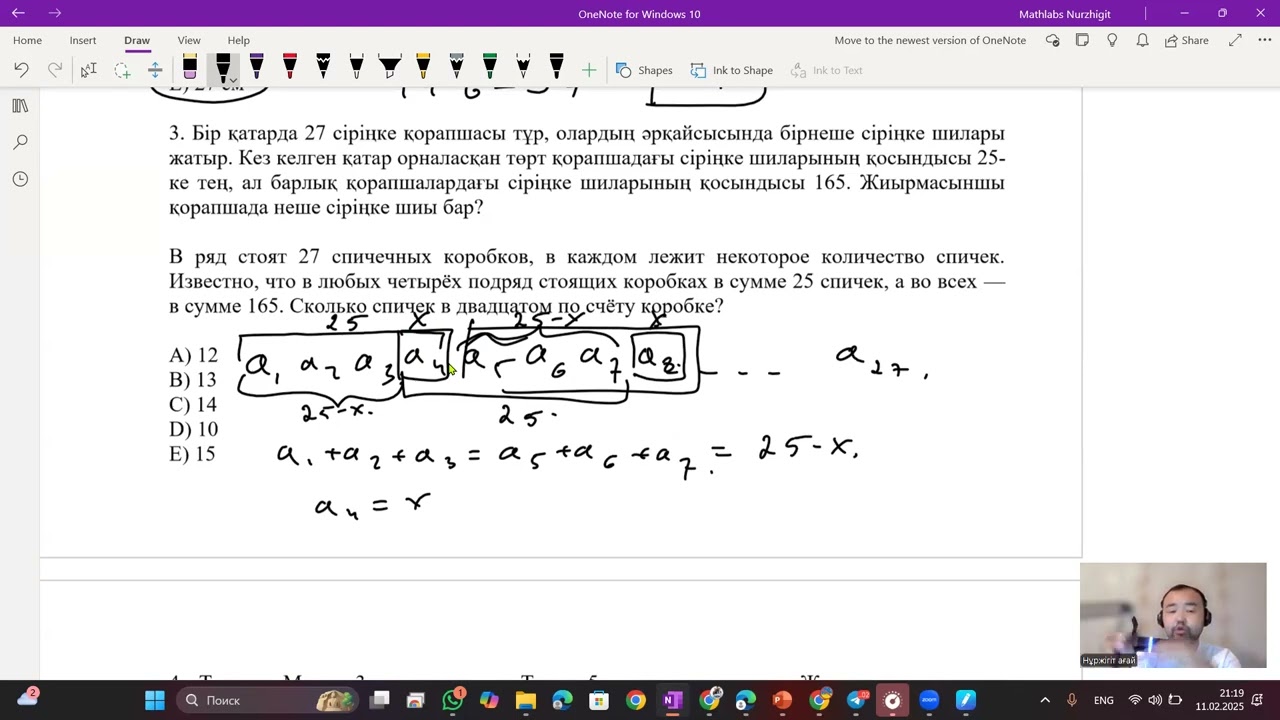This screenshot has height=720, width=1280.
Task: Pick the red pen
Action: click(289, 68)
